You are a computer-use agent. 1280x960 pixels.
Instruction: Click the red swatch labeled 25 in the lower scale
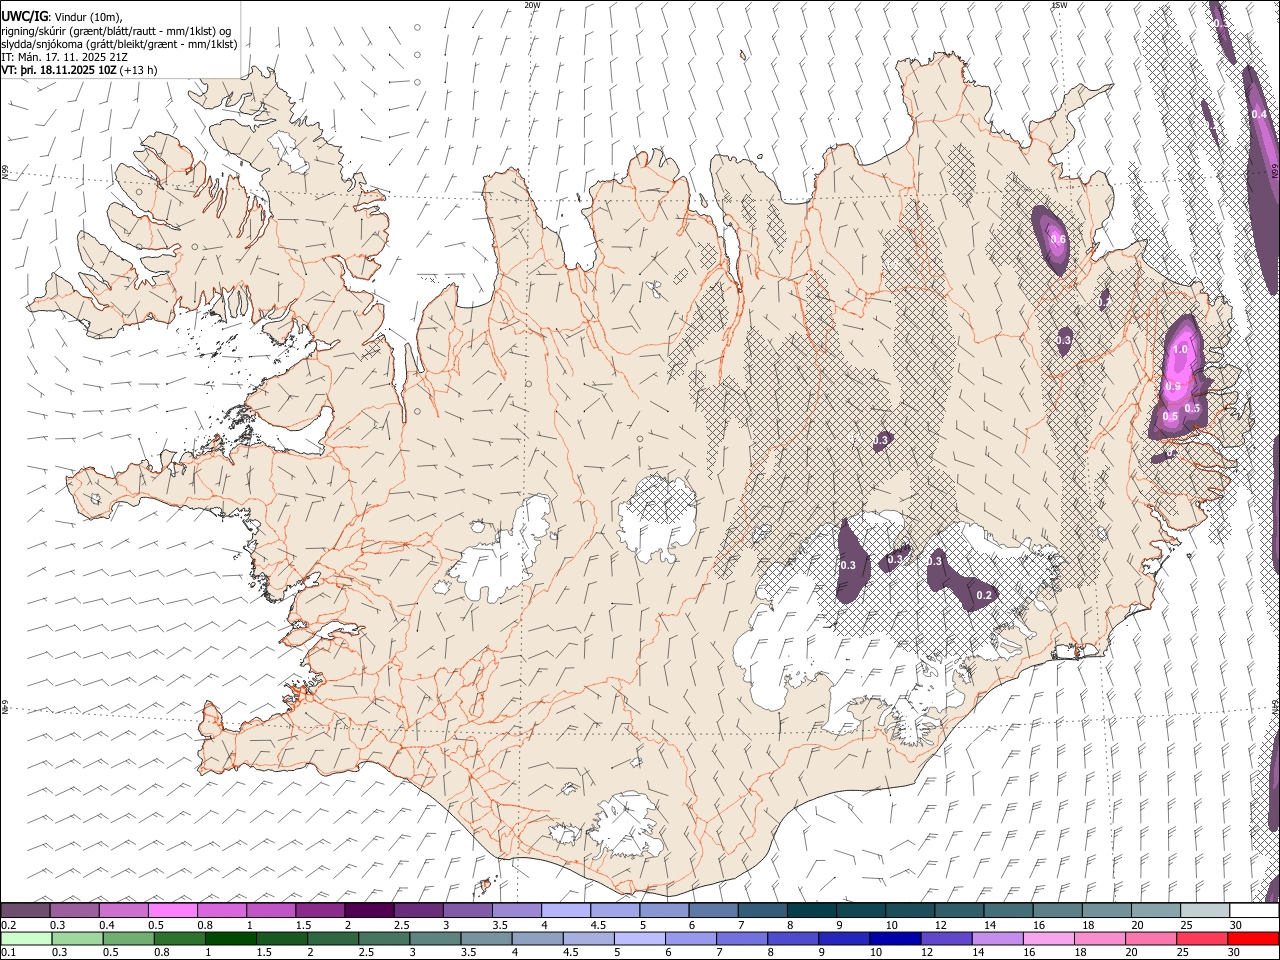(x=1203, y=938)
